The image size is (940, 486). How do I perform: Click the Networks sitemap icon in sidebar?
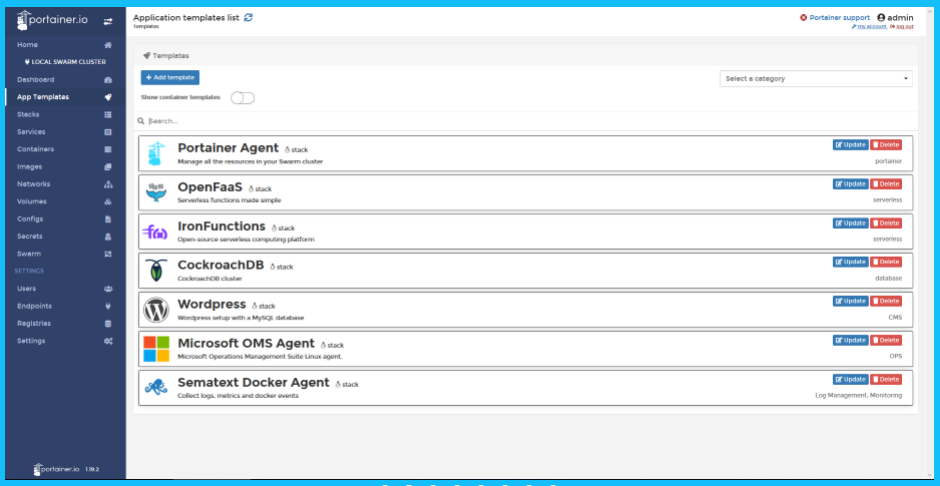point(108,184)
